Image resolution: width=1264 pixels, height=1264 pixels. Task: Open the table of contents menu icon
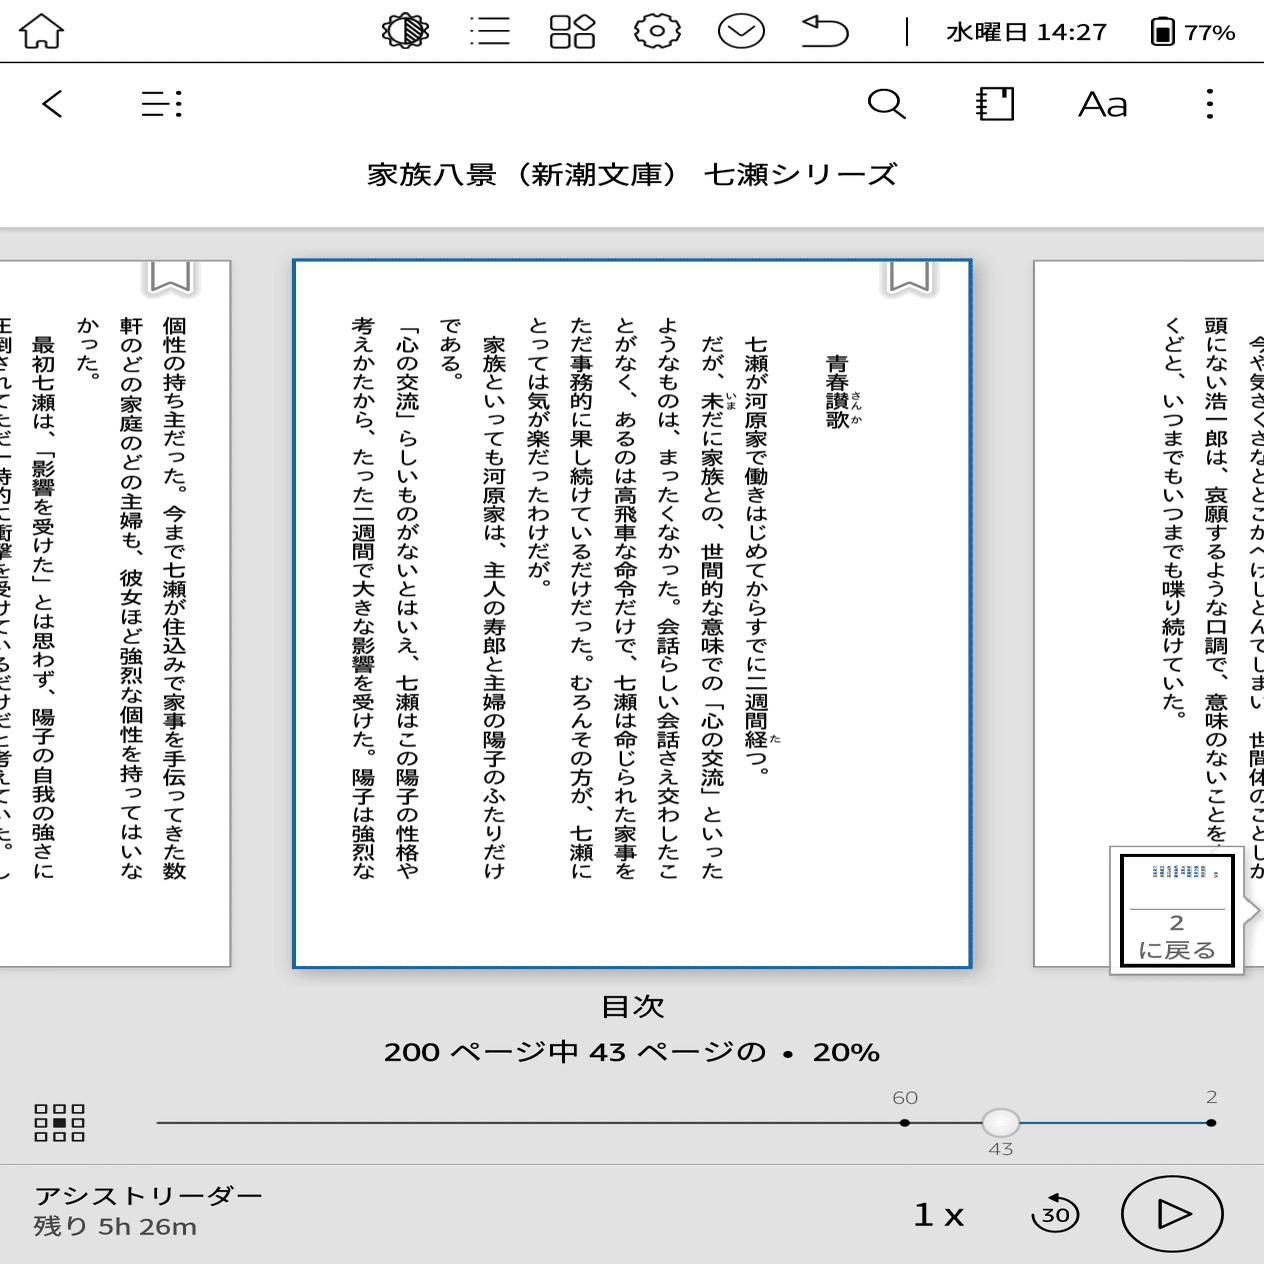coord(161,103)
